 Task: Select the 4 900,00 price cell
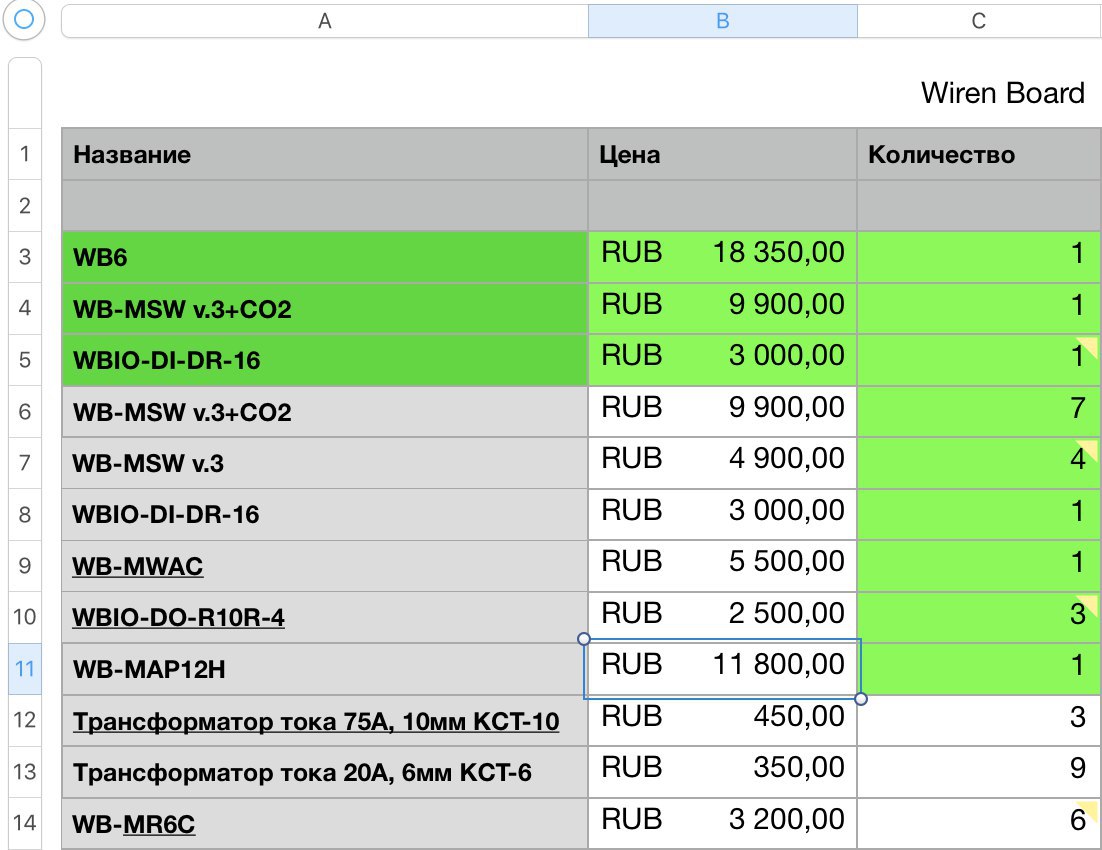pyautogui.click(x=722, y=463)
